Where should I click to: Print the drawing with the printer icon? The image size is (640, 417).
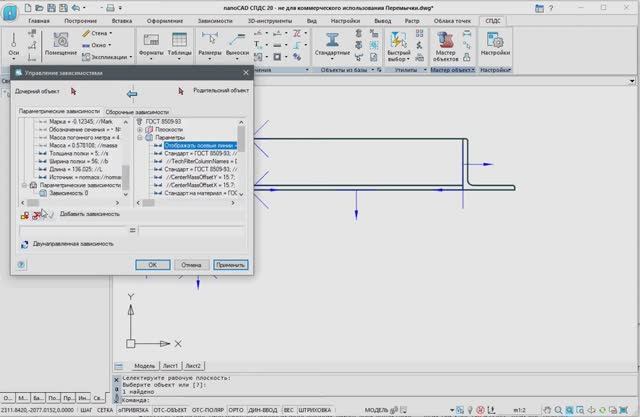[110, 8]
